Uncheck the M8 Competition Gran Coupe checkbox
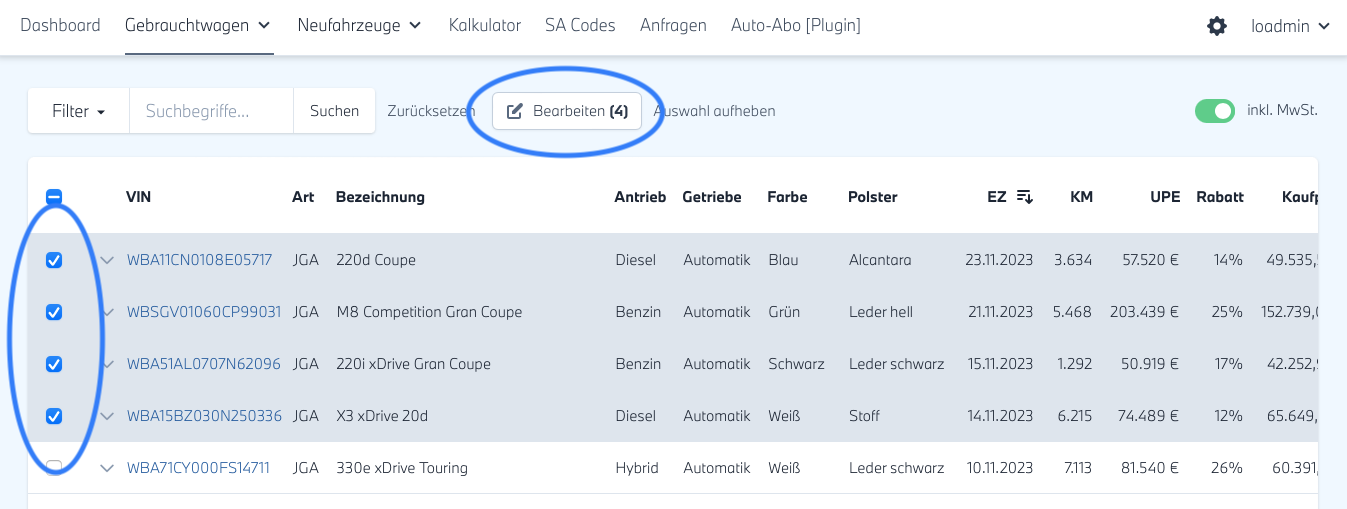Image resolution: width=1347 pixels, height=509 pixels. coord(54,312)
